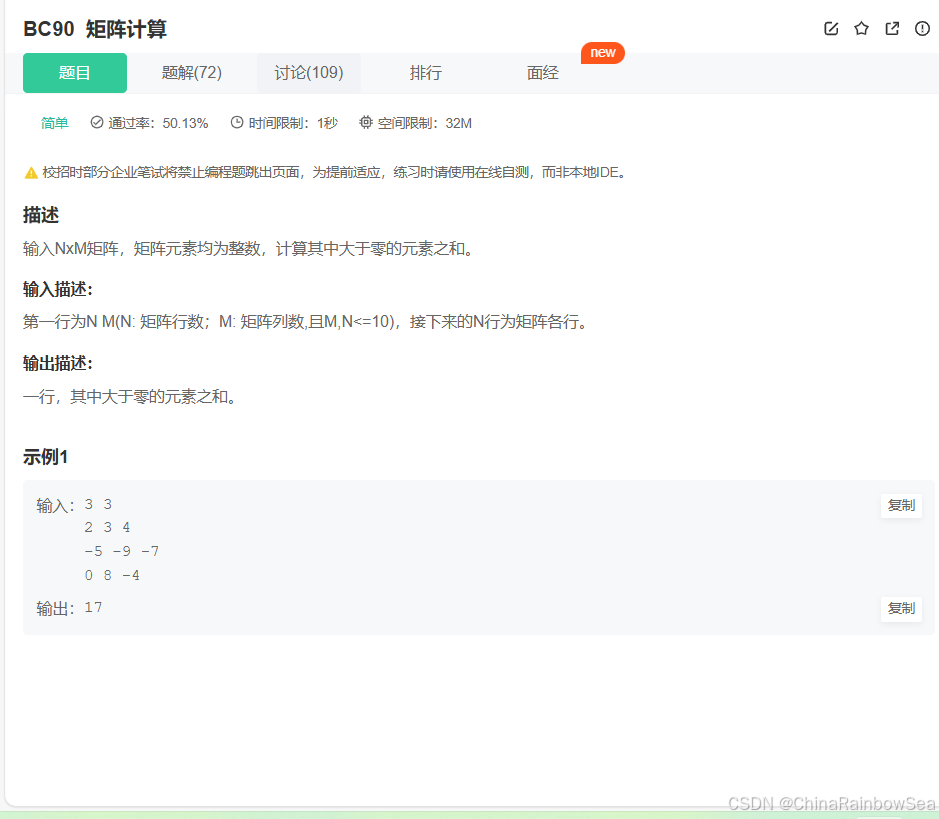The width and height of the screenshot is (939, 819).
Task: Open the share icon in the top right
Action: click(891, 29)
